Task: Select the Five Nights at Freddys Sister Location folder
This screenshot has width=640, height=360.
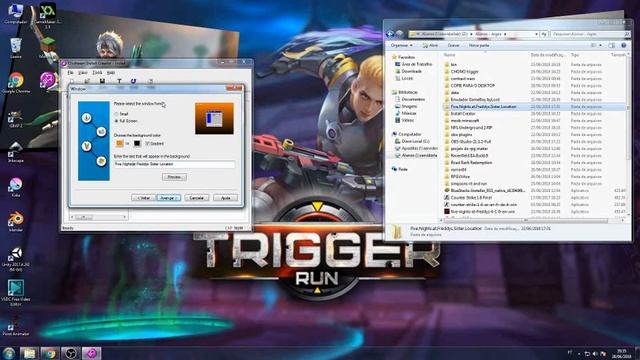Action: pyautogui.click(x=535, y=107)
